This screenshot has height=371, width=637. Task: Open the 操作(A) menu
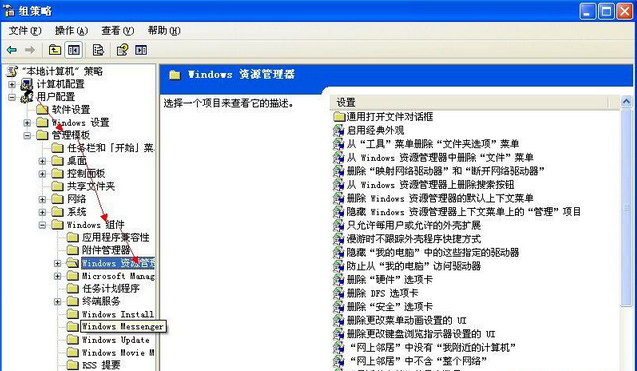coord(72,31)
